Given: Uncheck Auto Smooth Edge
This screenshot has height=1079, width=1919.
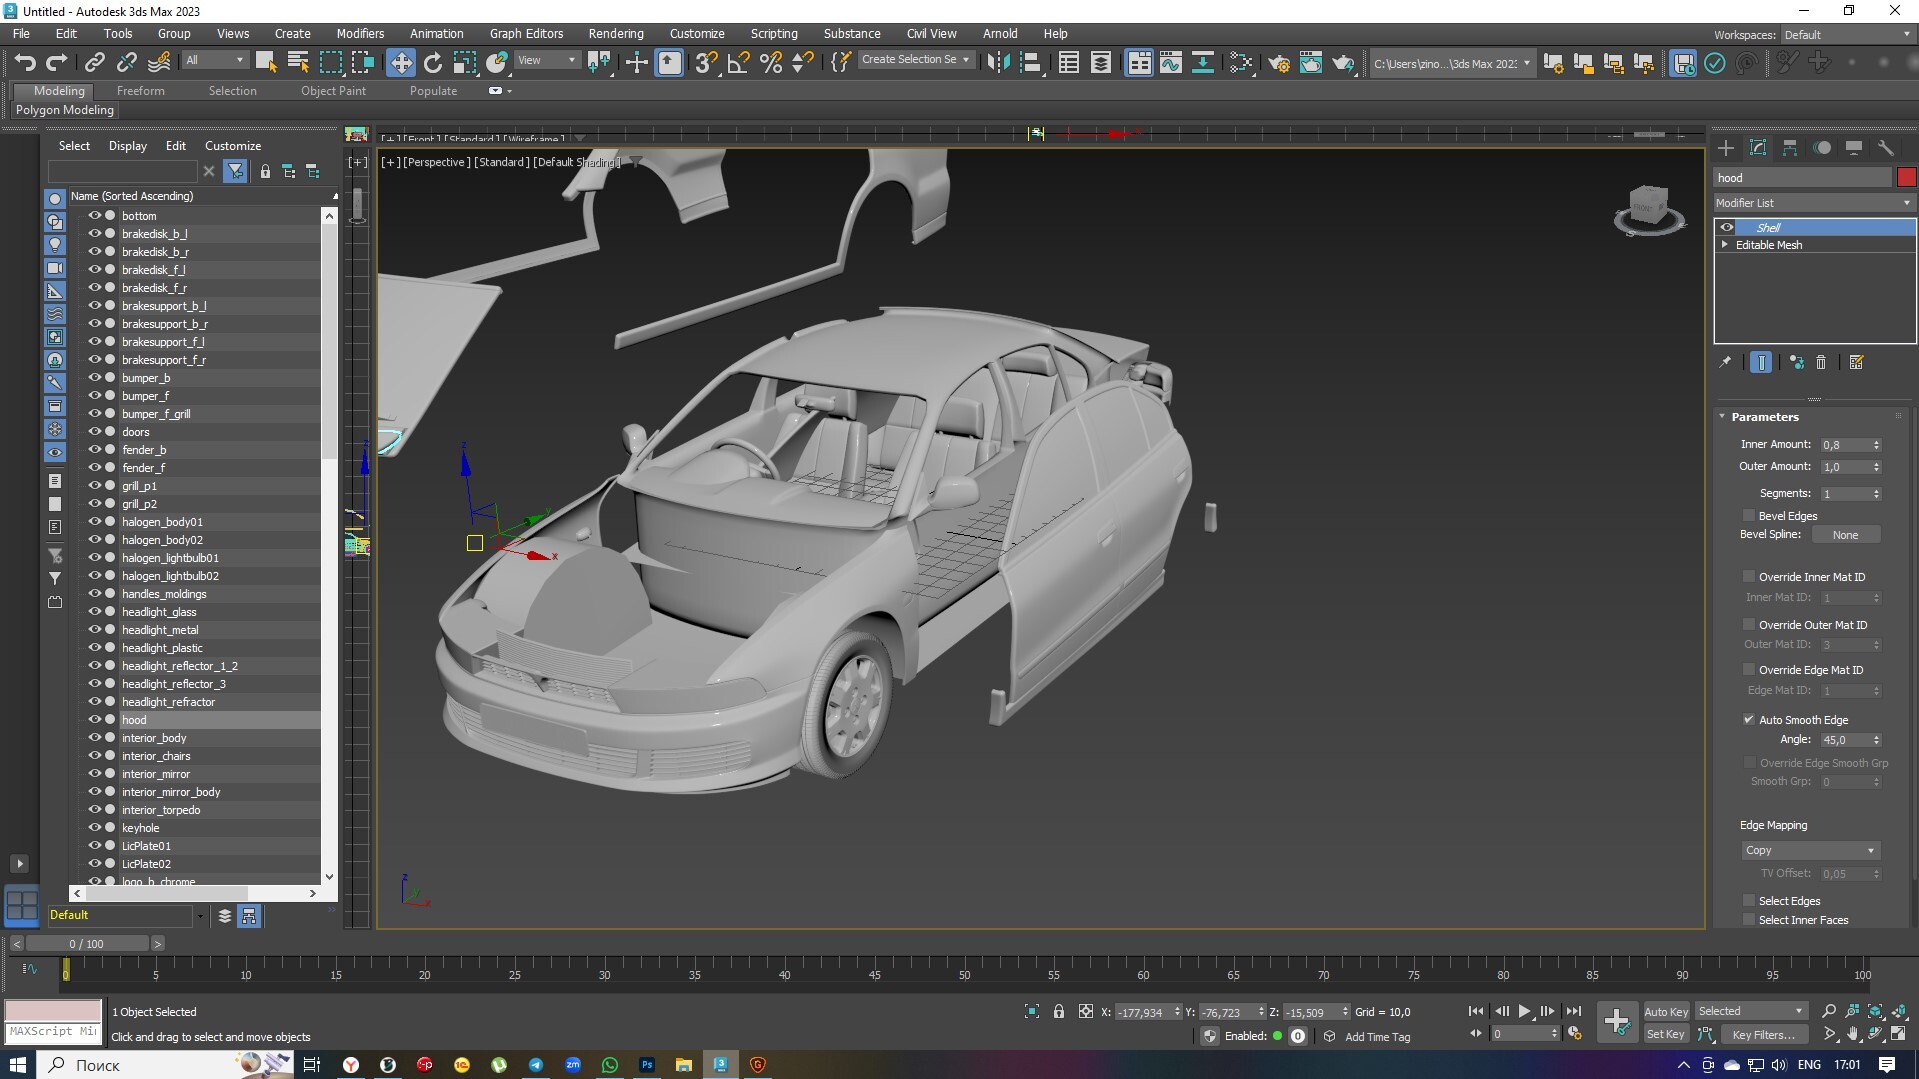Looking at the screenshot, I should pos(1749,720).
